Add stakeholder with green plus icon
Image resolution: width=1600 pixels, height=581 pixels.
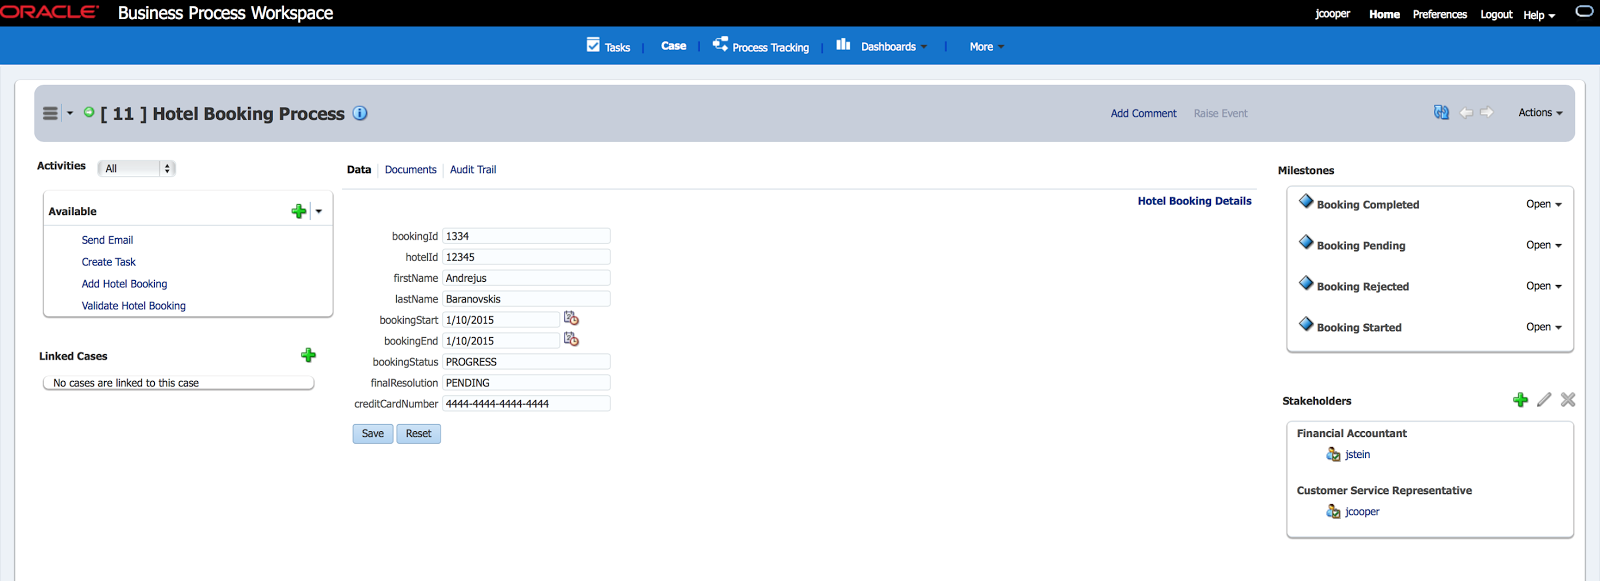pos(1520,400)
